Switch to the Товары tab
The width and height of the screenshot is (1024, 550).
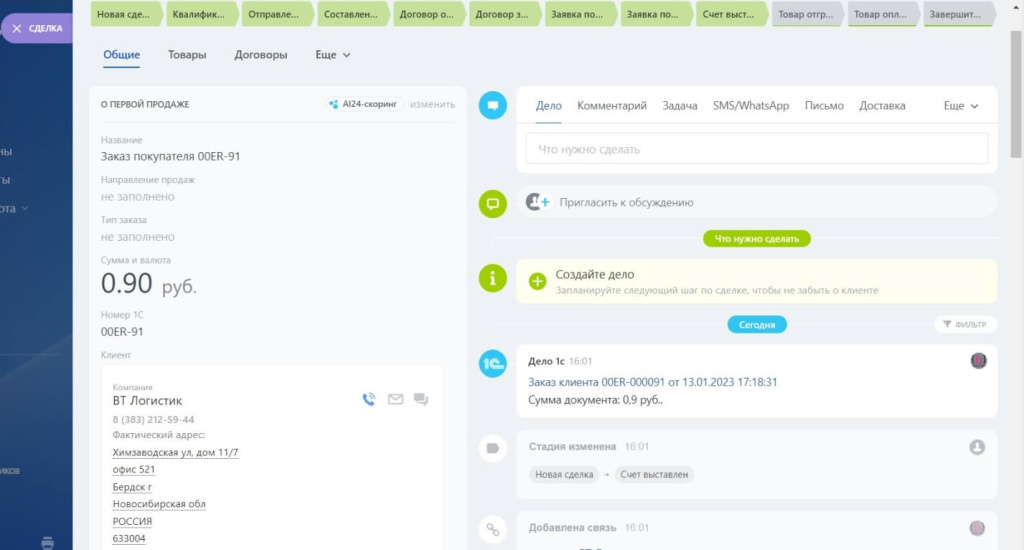click(x=187, y=55)
